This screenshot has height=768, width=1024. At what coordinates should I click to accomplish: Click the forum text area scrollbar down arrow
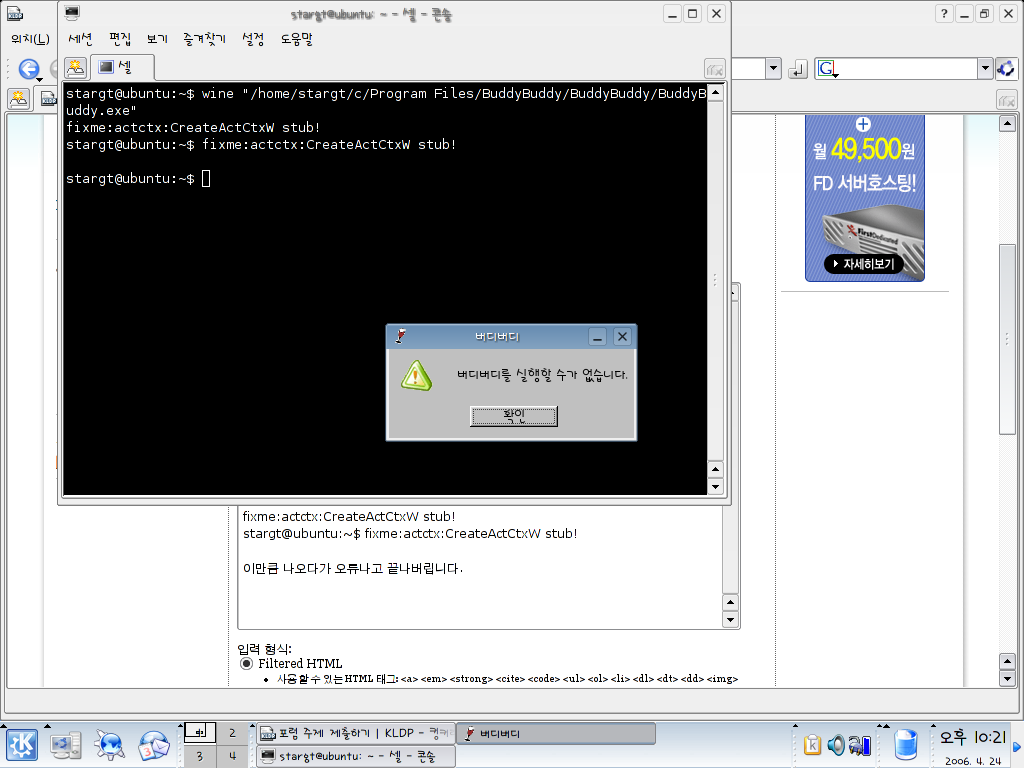(x=730, y=619)
